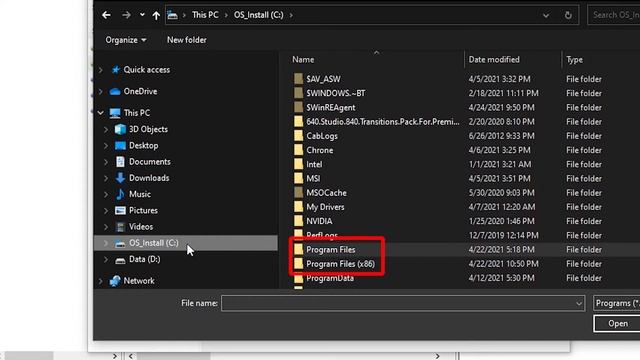The height and width of the screenshot is (360, 640).
Task: Click This PC in address breadcrumb
Action: [205, 15]
